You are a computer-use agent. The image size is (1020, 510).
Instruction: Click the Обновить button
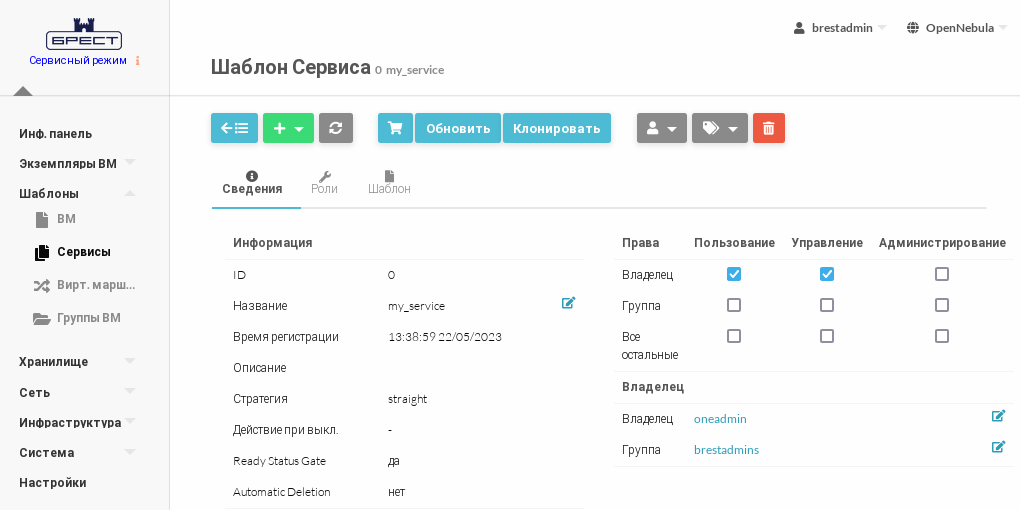click(x=457, y=128)
